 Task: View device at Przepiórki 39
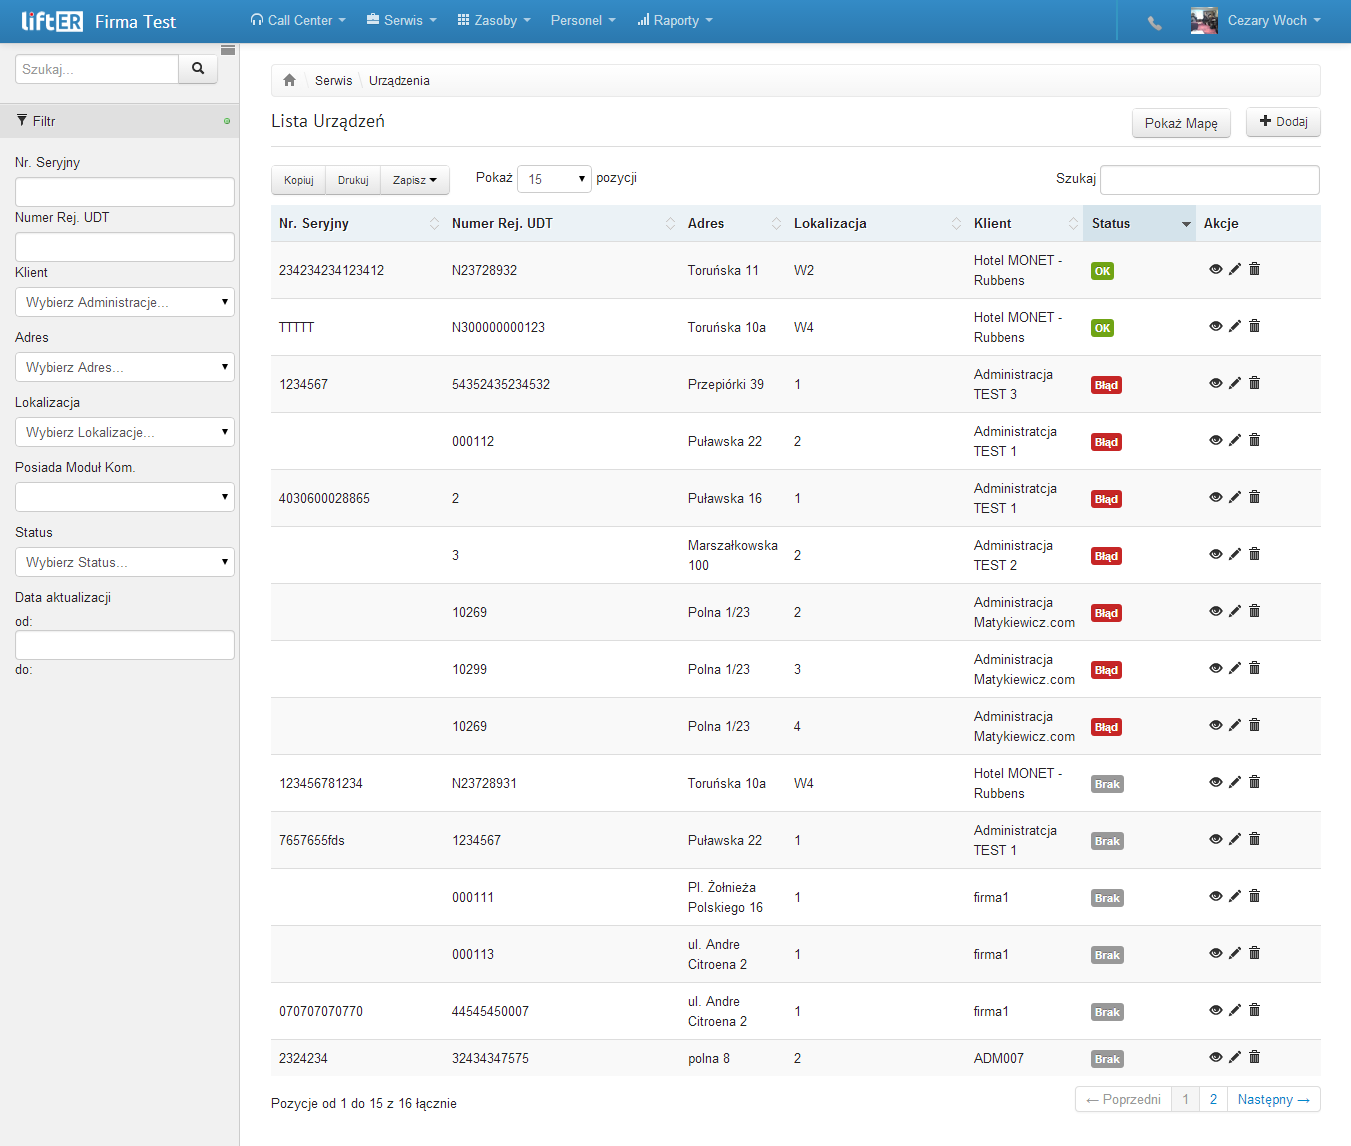coord(1216,383)
